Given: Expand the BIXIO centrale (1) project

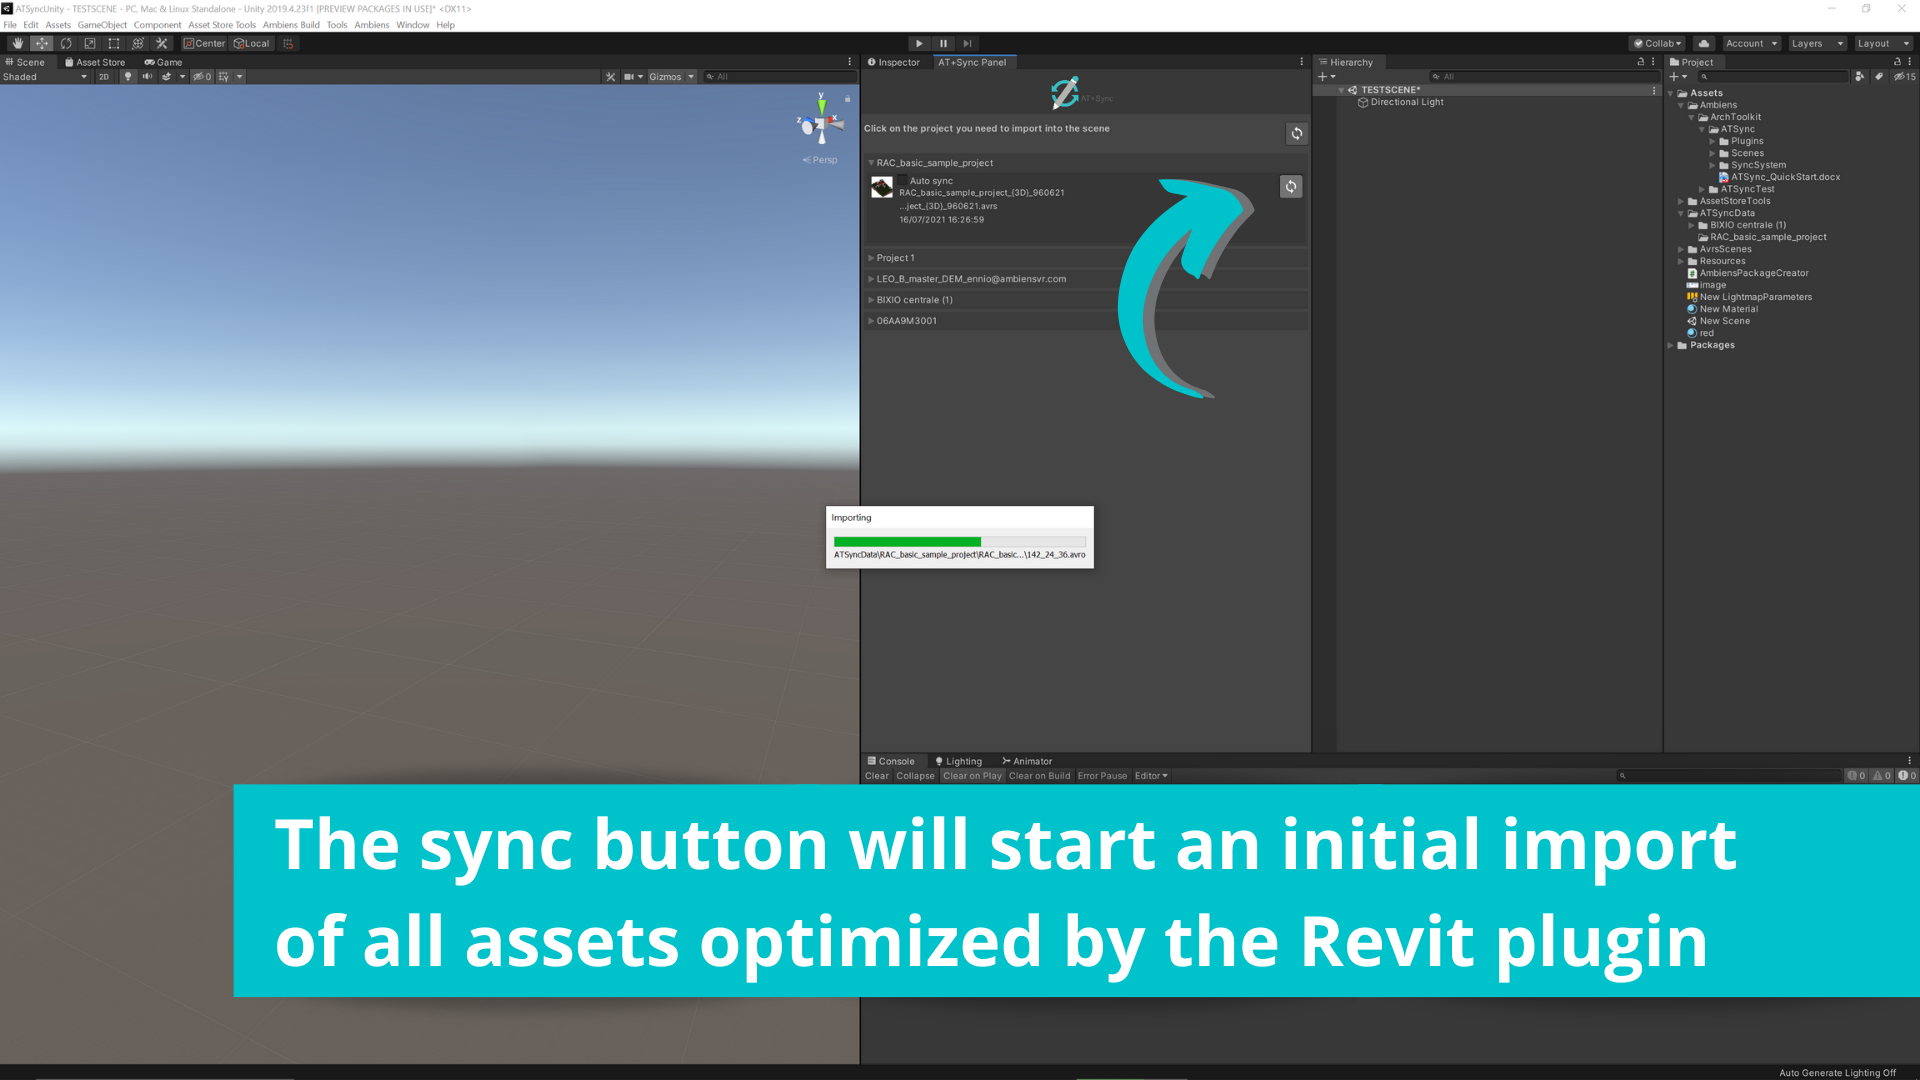Looking at the screenshot, I should [871, 300].
